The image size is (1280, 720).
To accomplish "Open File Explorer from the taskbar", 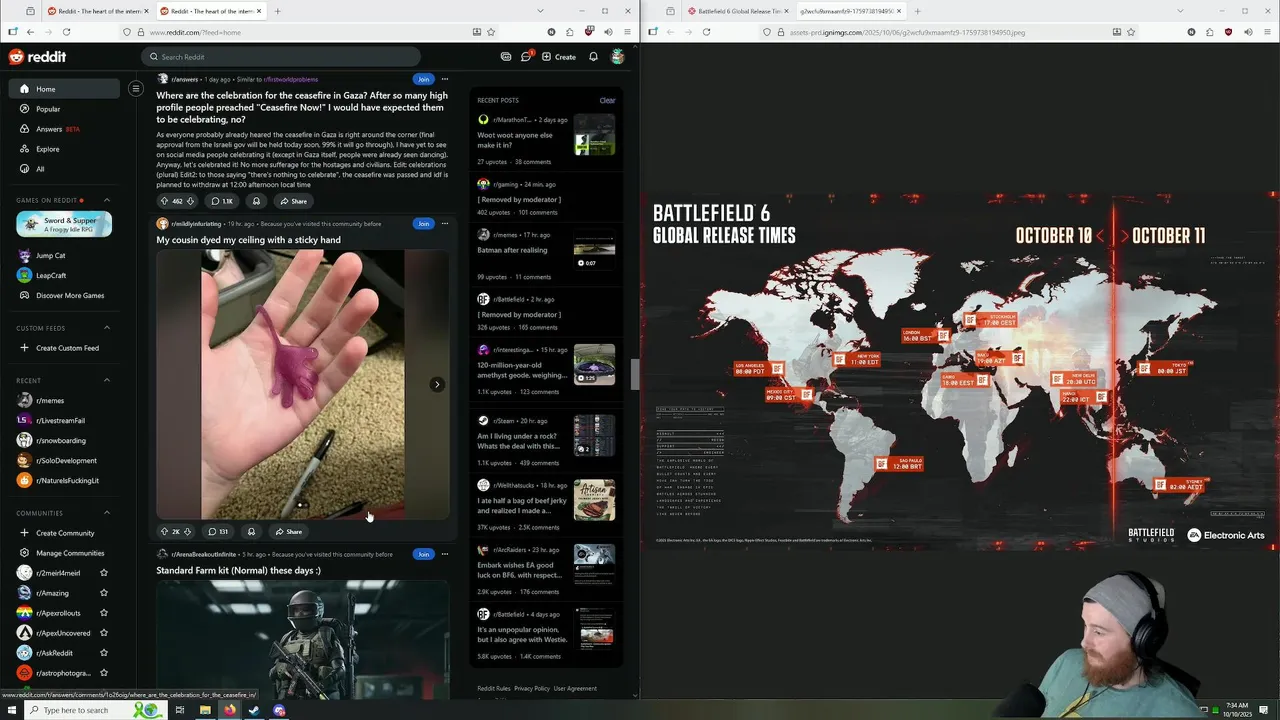I will point(205,710).
